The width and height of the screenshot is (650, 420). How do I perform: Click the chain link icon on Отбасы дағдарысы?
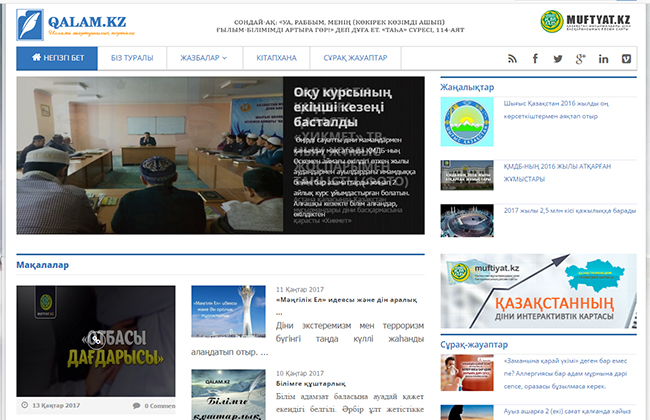coord(96,341)
